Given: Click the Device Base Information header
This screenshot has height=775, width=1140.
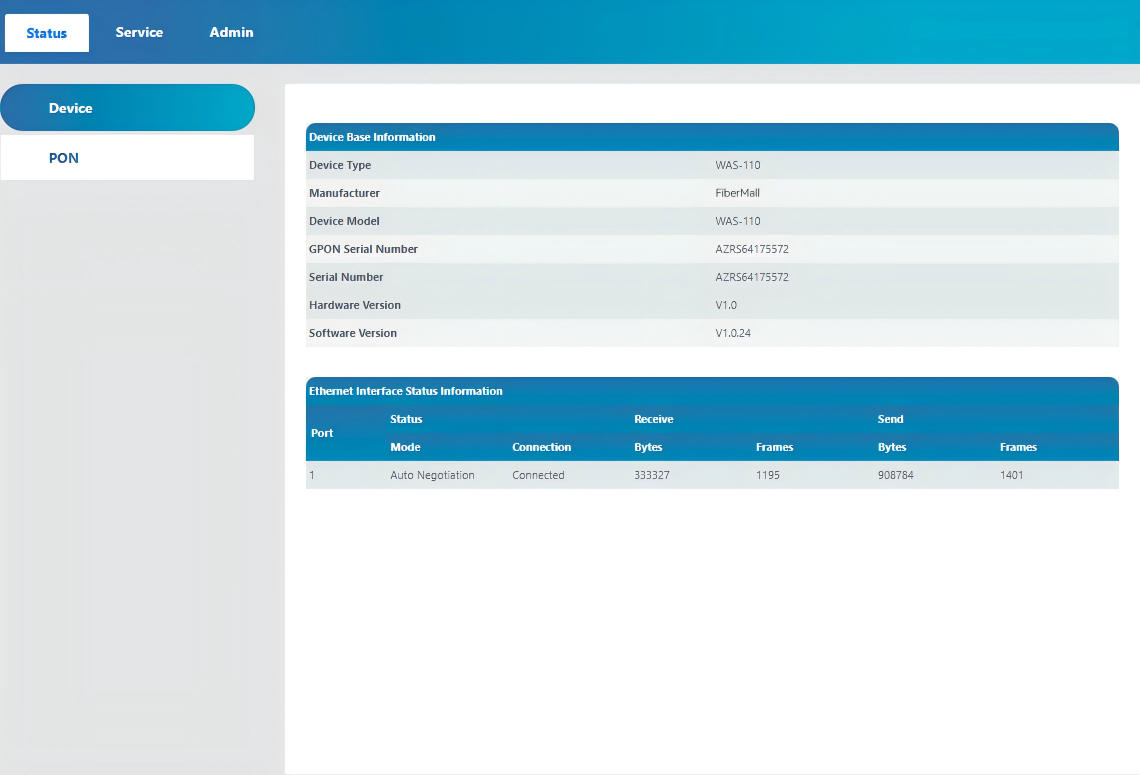Looking at the screenshot, I should tap(372, 137).
